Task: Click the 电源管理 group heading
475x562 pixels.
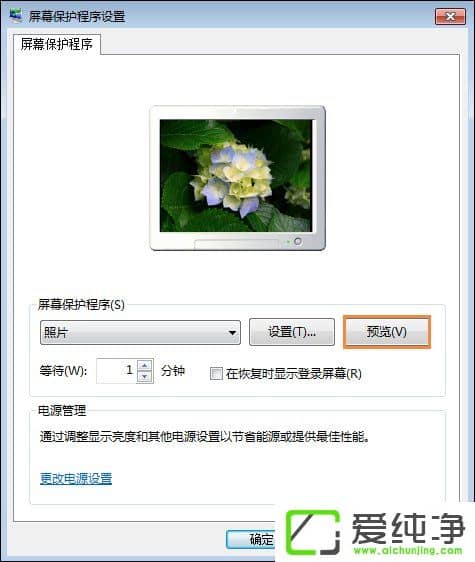Action: point(62,410)
